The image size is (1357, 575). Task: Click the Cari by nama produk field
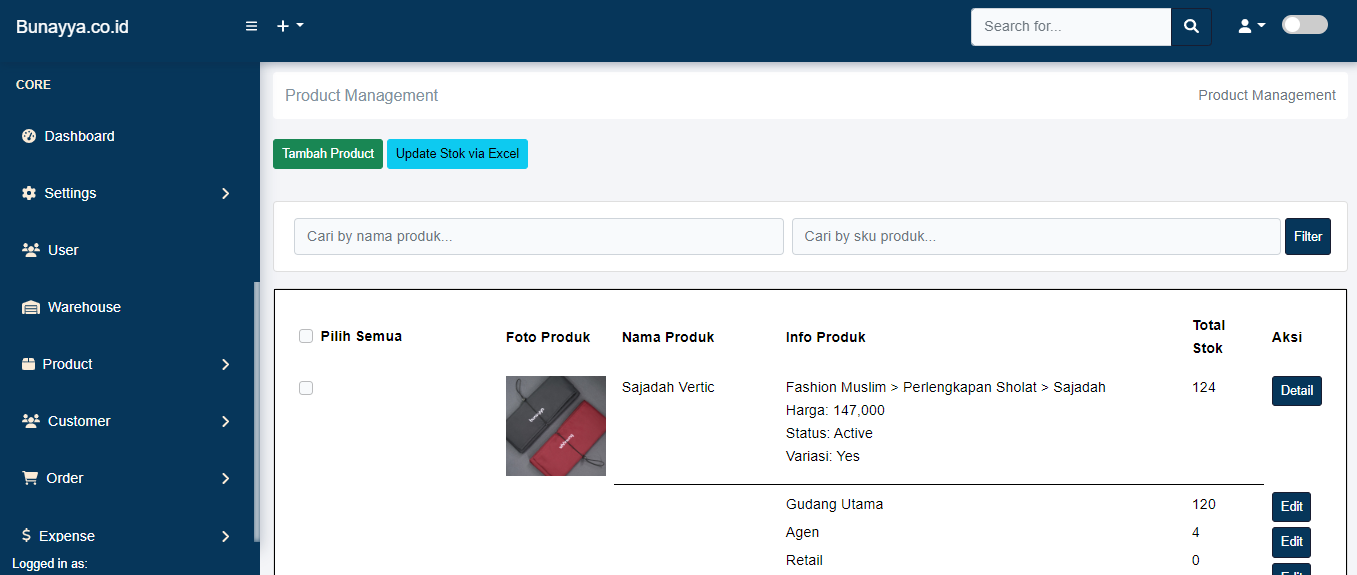click(538, 237)
